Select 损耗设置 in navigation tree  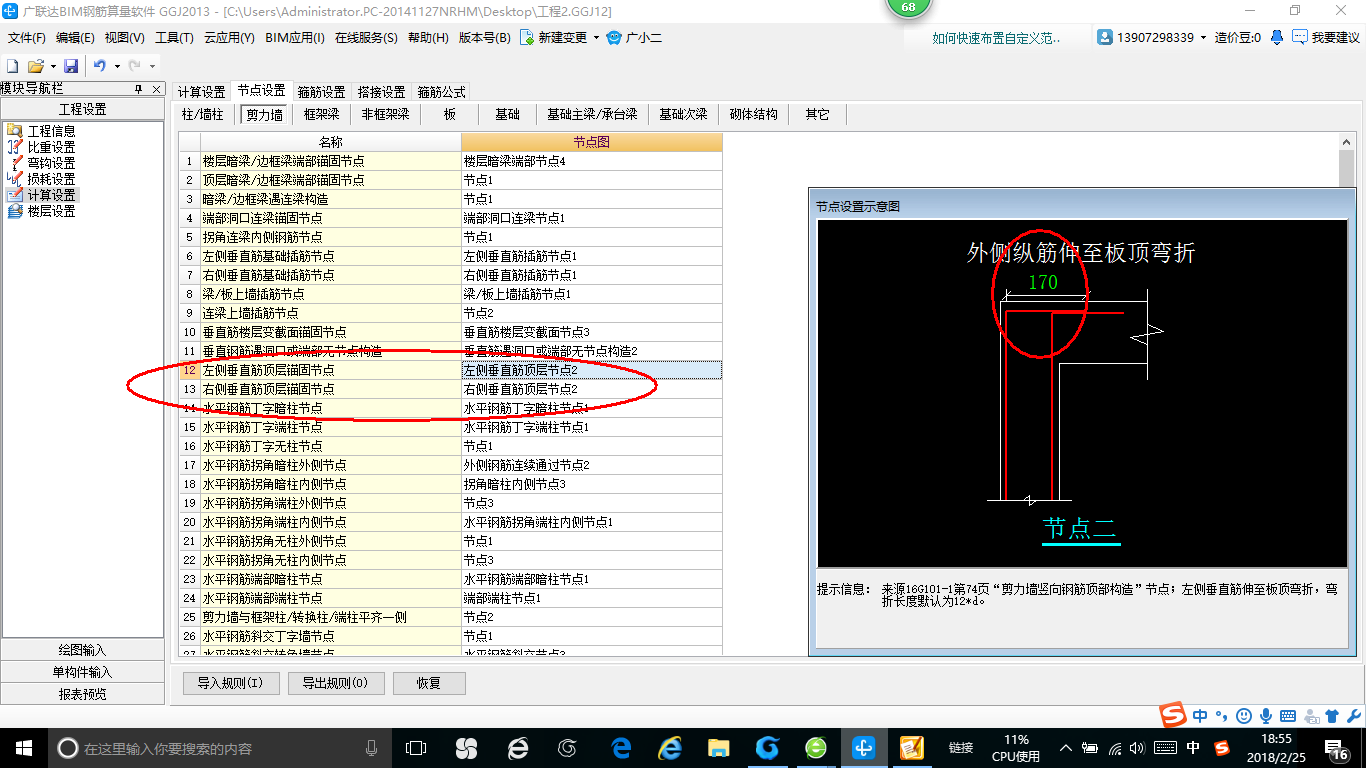tap(51, 179)
